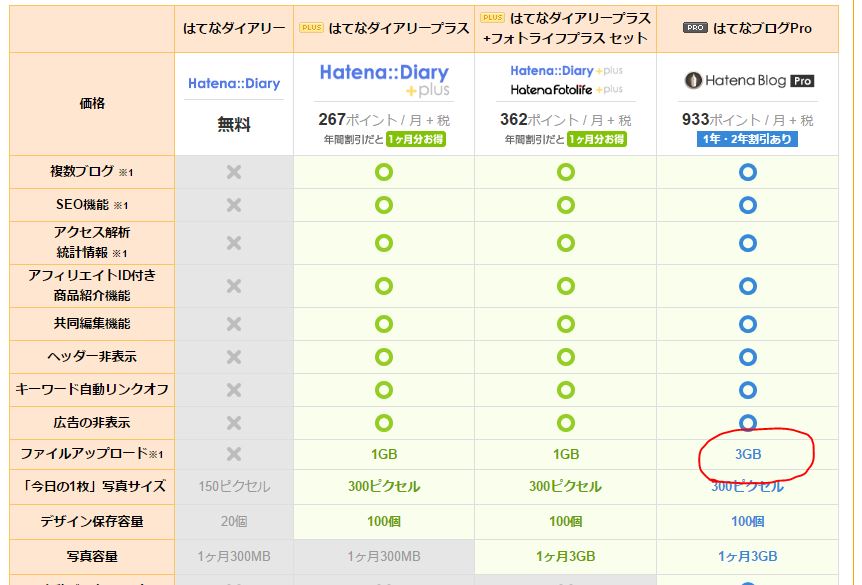This screenshot has width=862, height=585.
Task: Click green circle for キーワード自動リンクオフ in セット column
Action: [566, 390]
